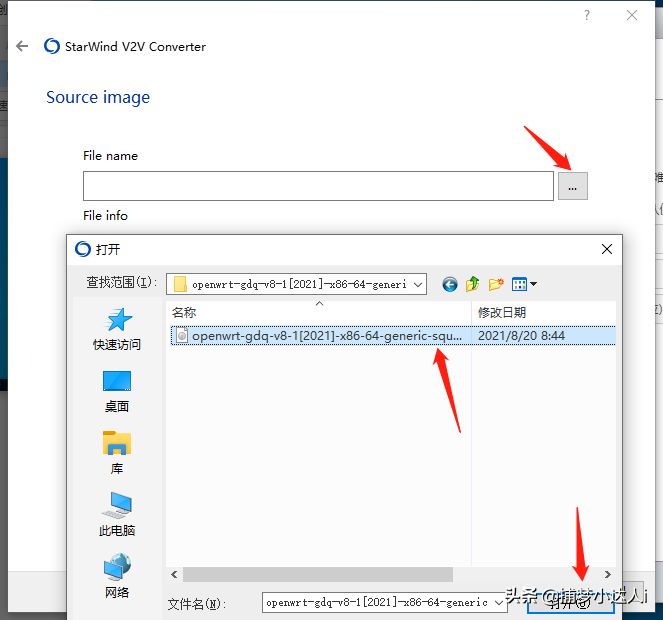Click the 打开 open button
Image resolution: width=663 pixels, height=620 pixels.
(x=570, y=602)
